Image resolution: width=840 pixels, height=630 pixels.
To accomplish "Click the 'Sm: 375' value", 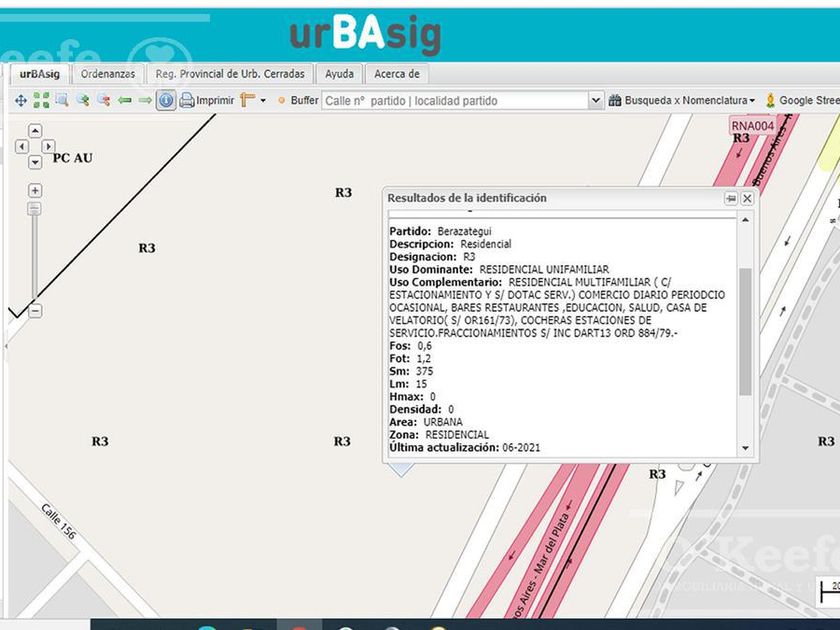I will [411, 371].
